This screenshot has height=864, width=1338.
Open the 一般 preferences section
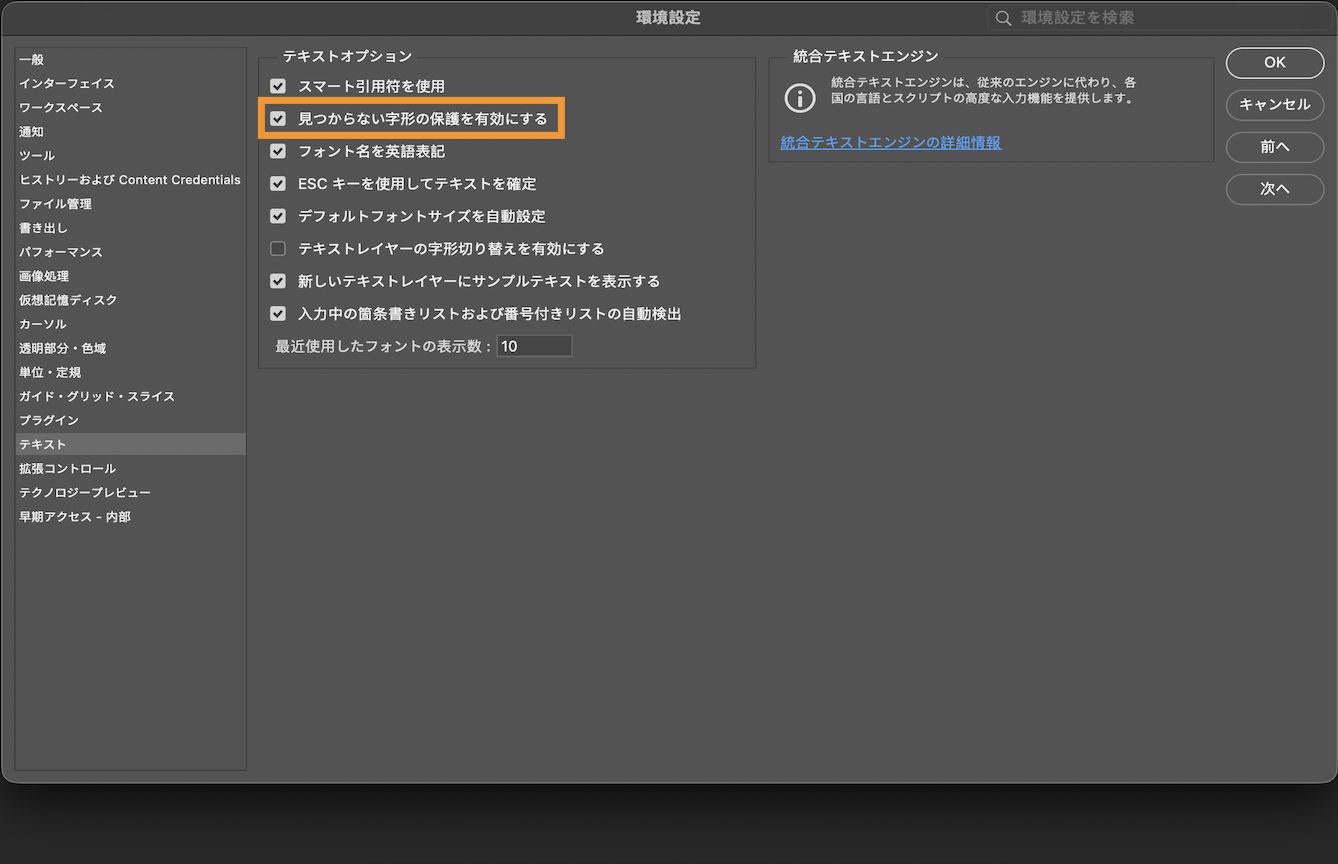pyautogui.click(x=31, y=59)
